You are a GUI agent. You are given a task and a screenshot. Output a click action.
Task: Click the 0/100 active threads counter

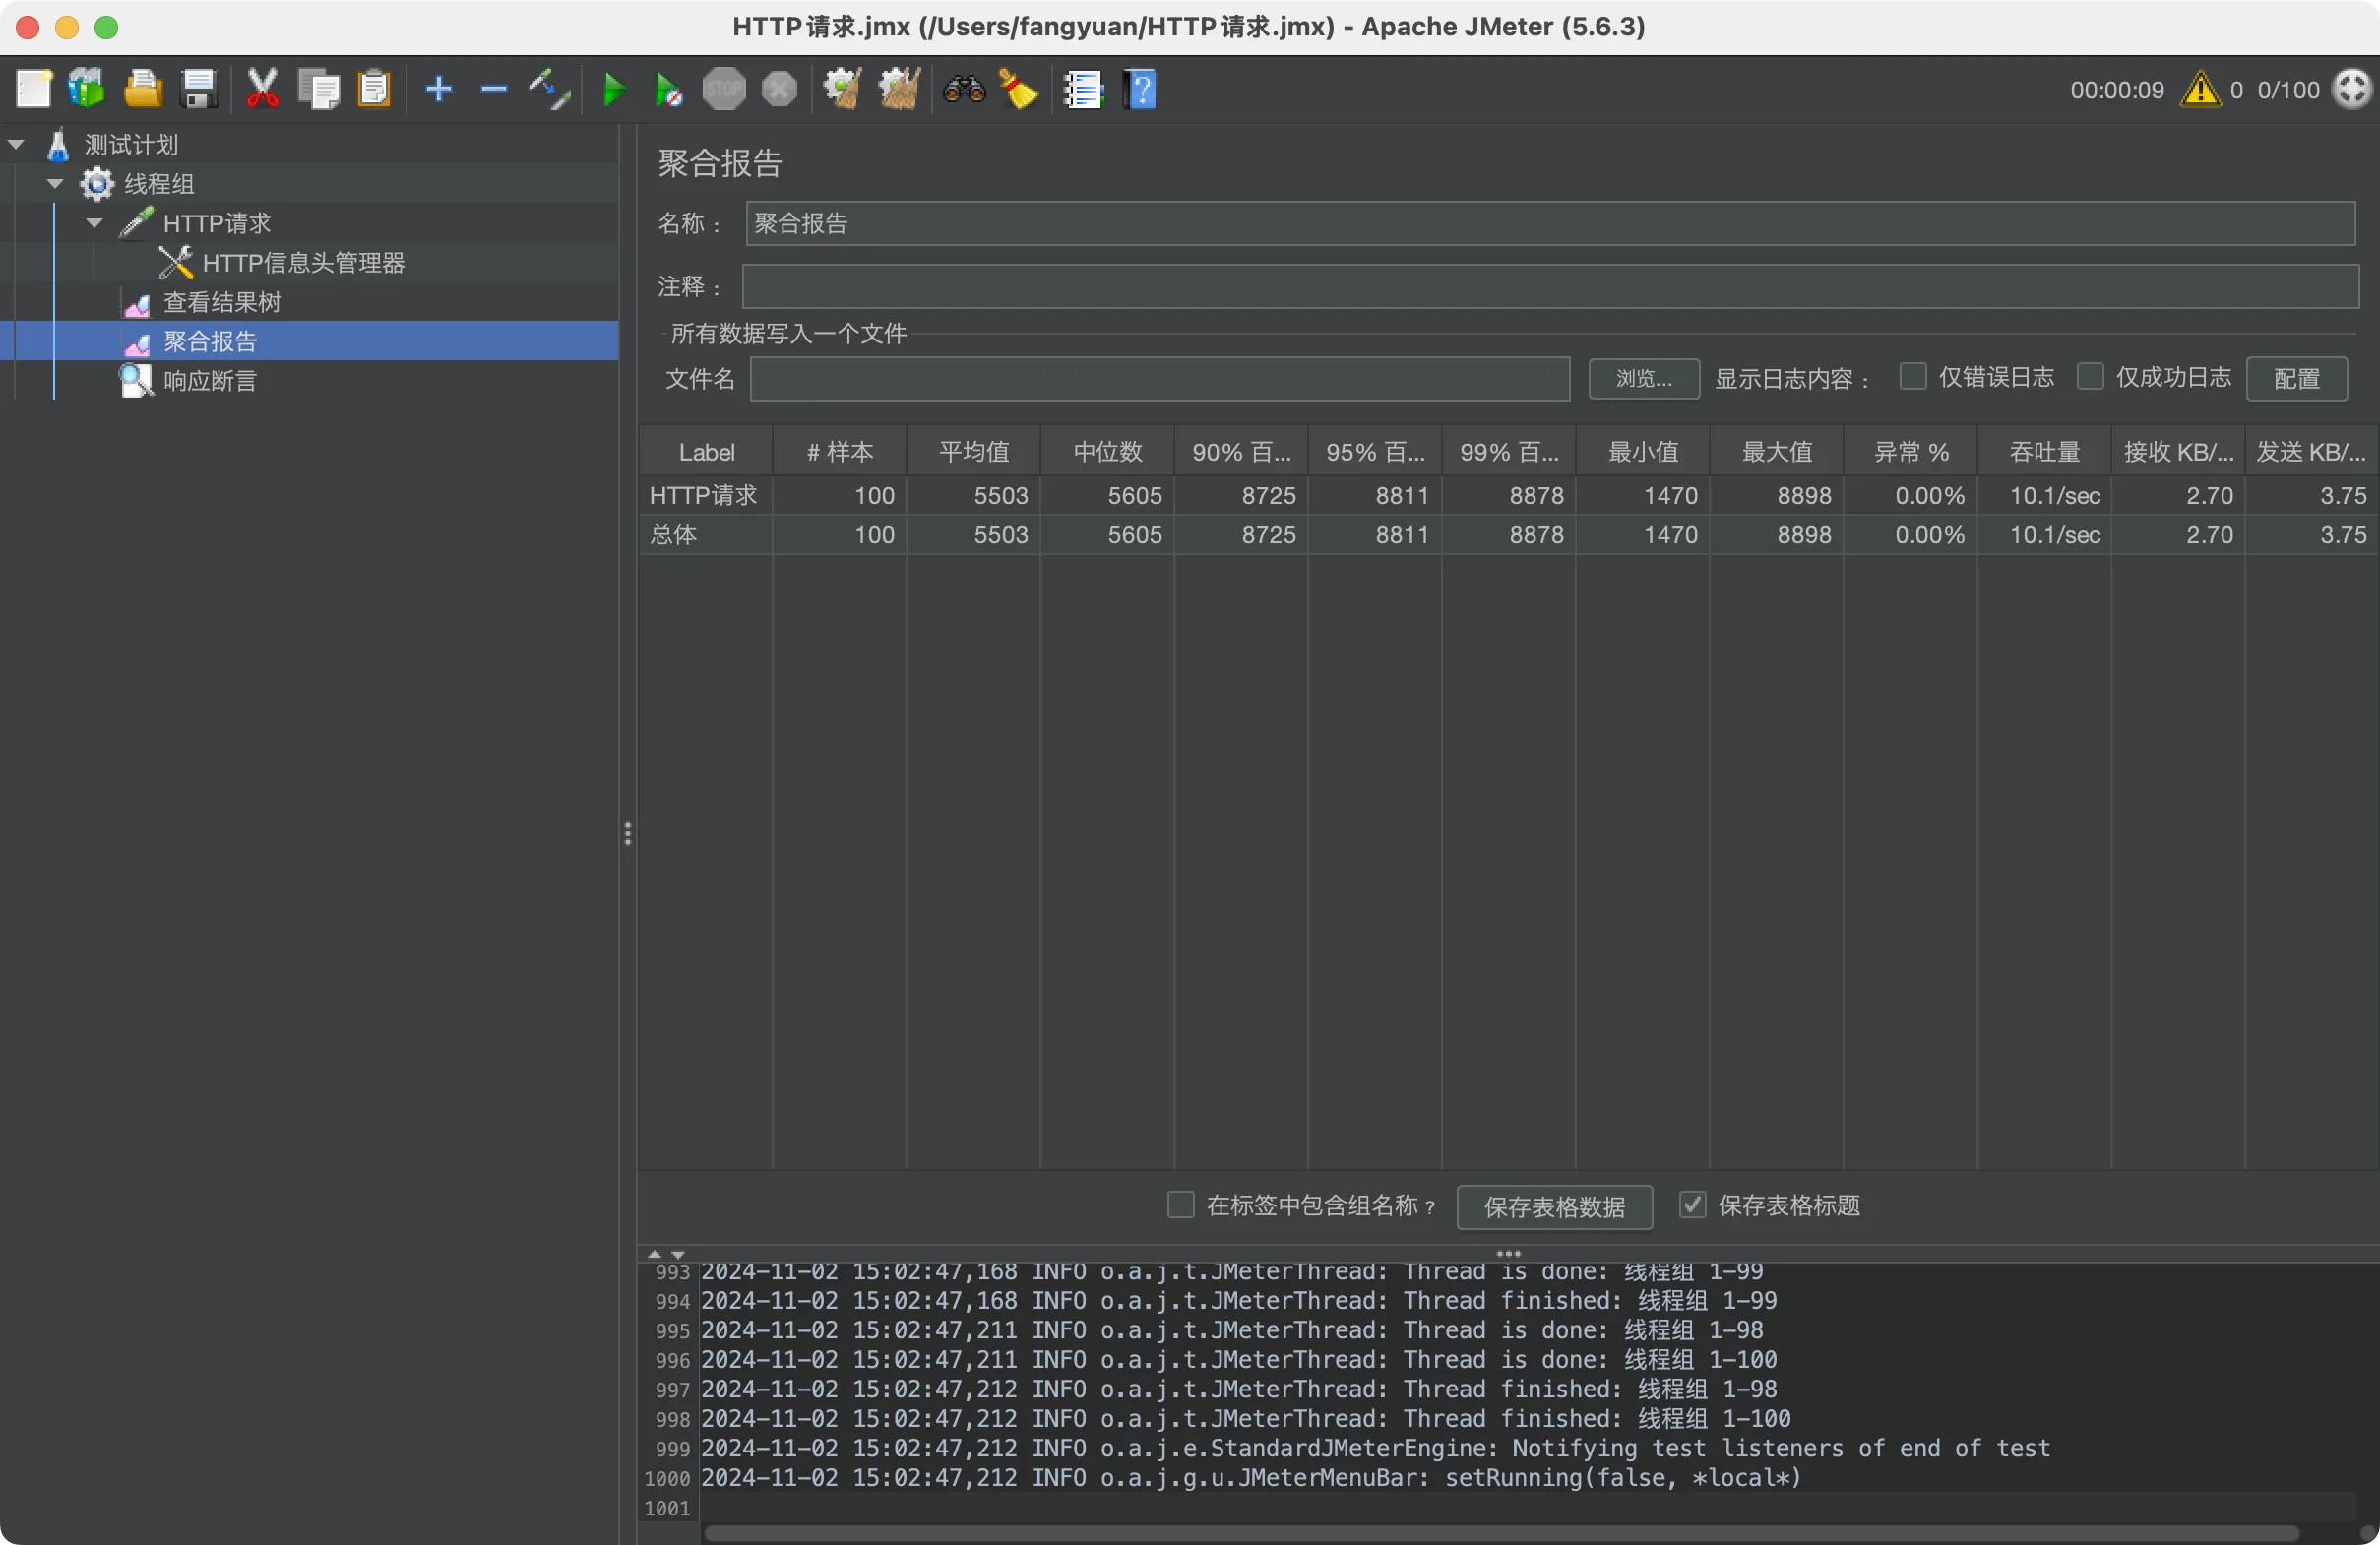(x=2288, y=90)
